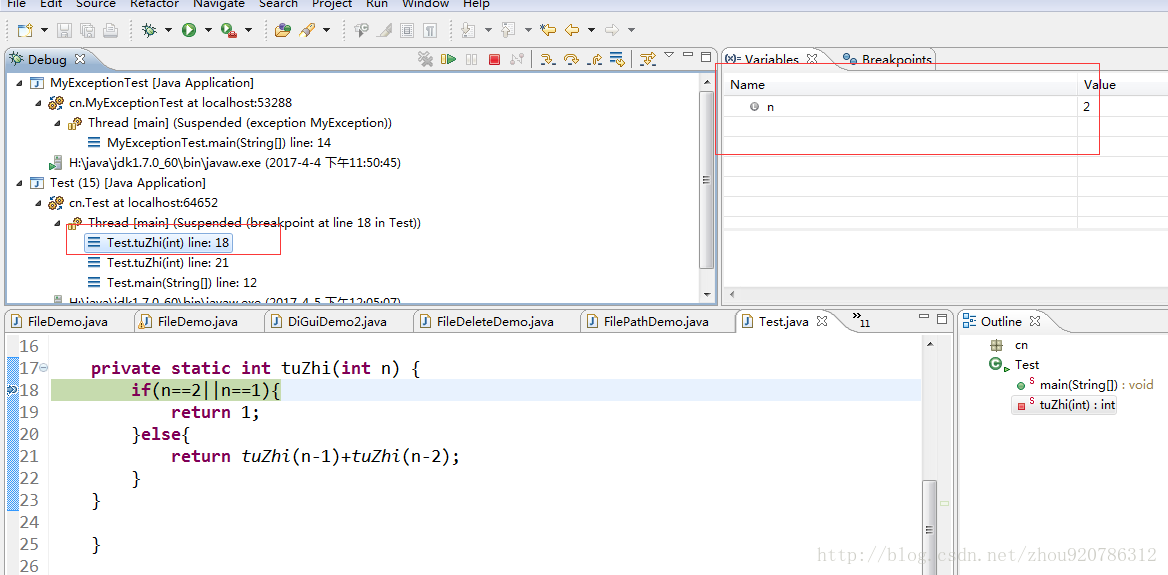Click the Open Type icon
This screenshot has height=575, width=1168.
tap(282, 31)
